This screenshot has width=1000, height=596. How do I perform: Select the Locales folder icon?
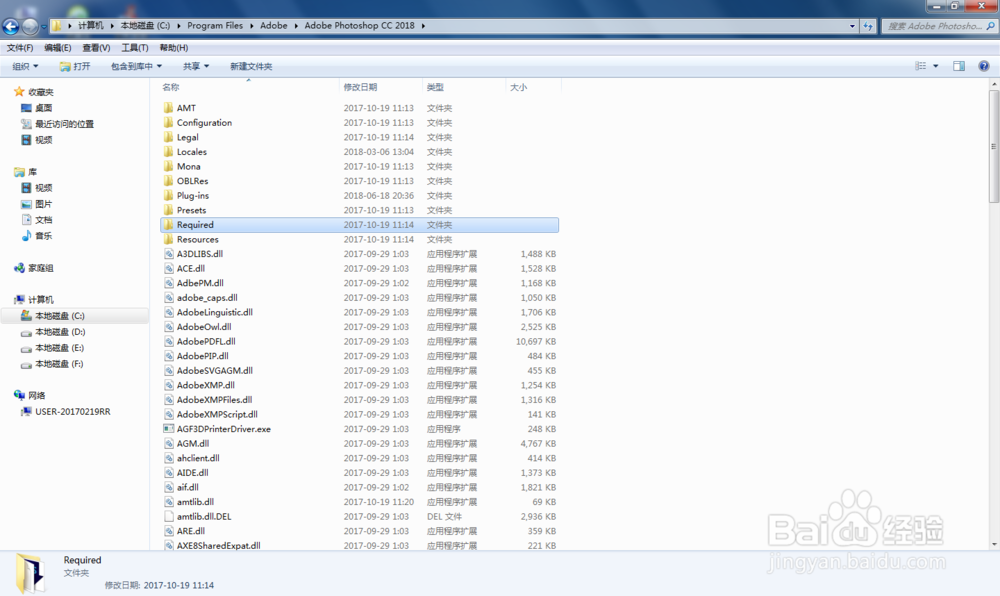click(168, 152)
